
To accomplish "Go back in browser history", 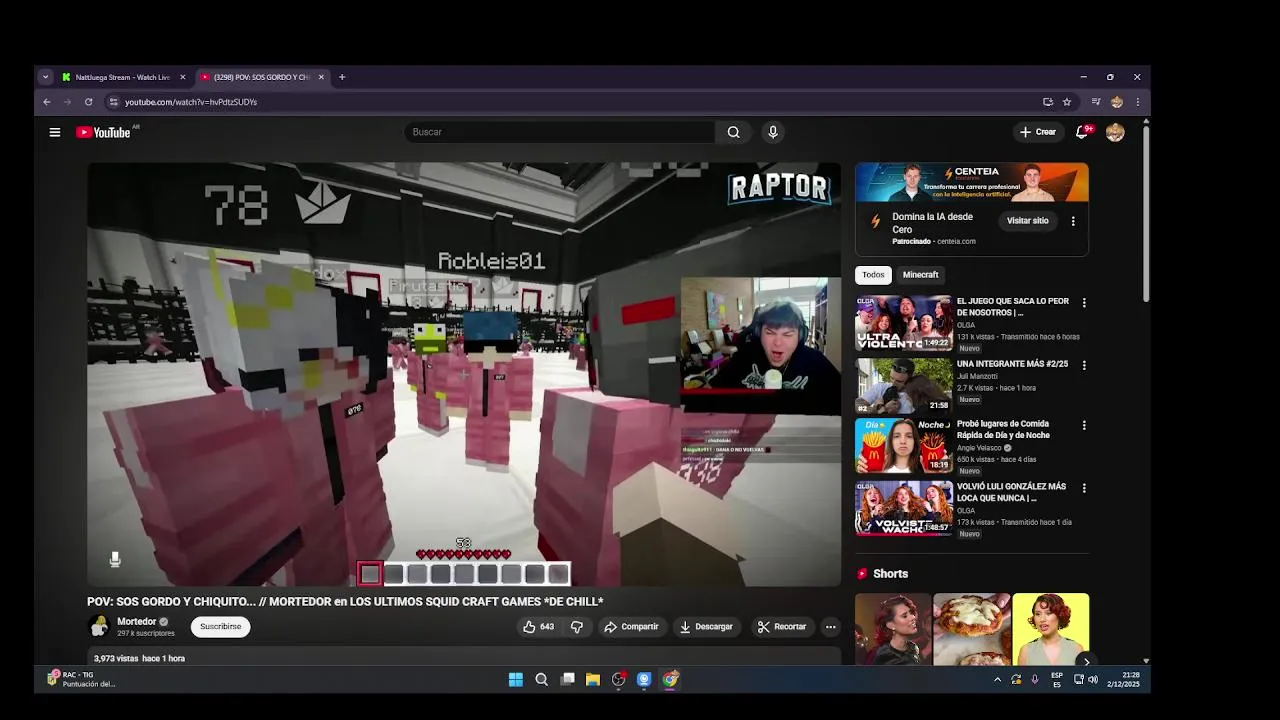I will [46, 102].
